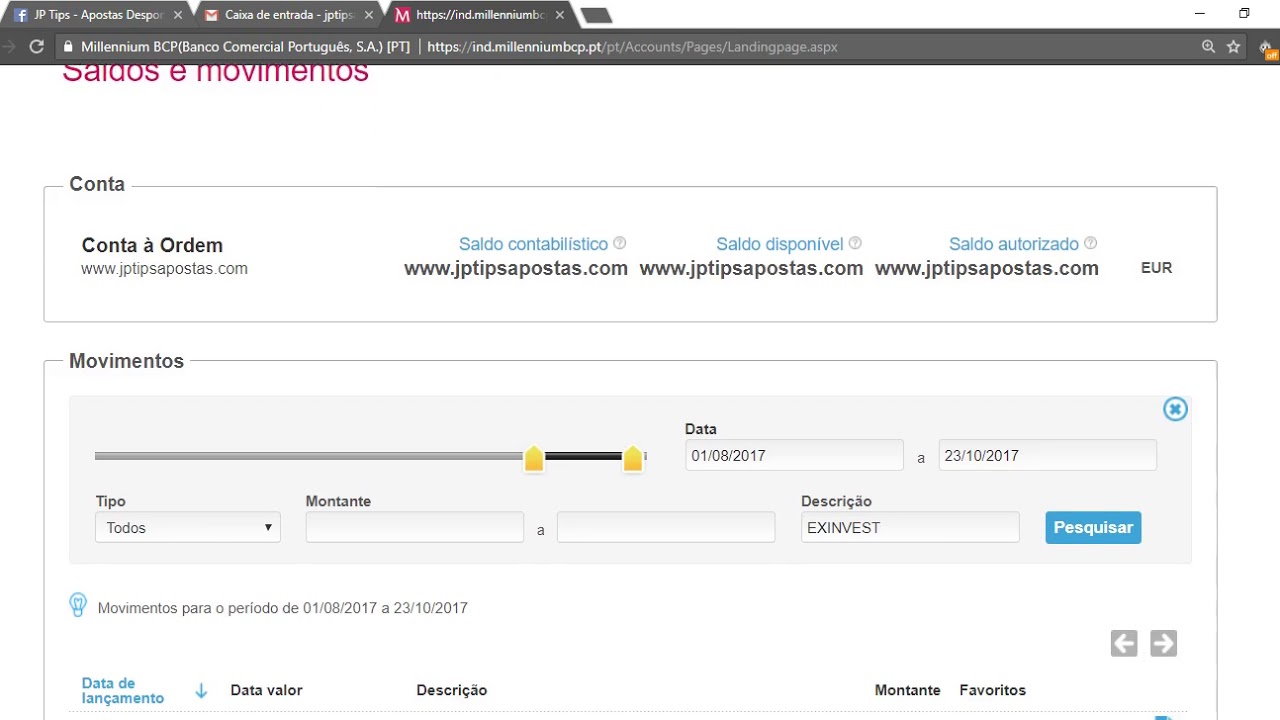Click the zoom magnifier icon in address bar

pyautogui.click(x=1208, y=47)
